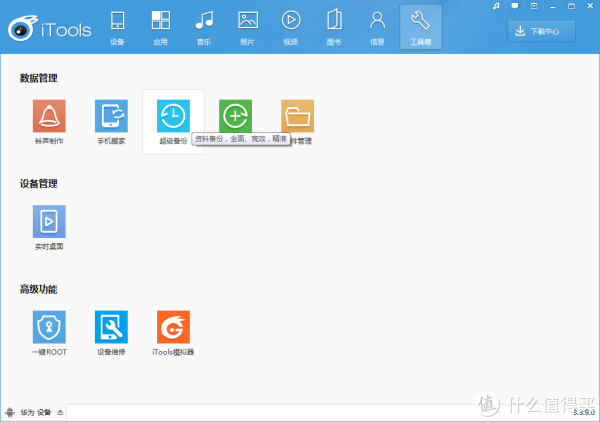Open the 设备维修 device repair tool
This screenshot has height=422, width=600.
111,327
